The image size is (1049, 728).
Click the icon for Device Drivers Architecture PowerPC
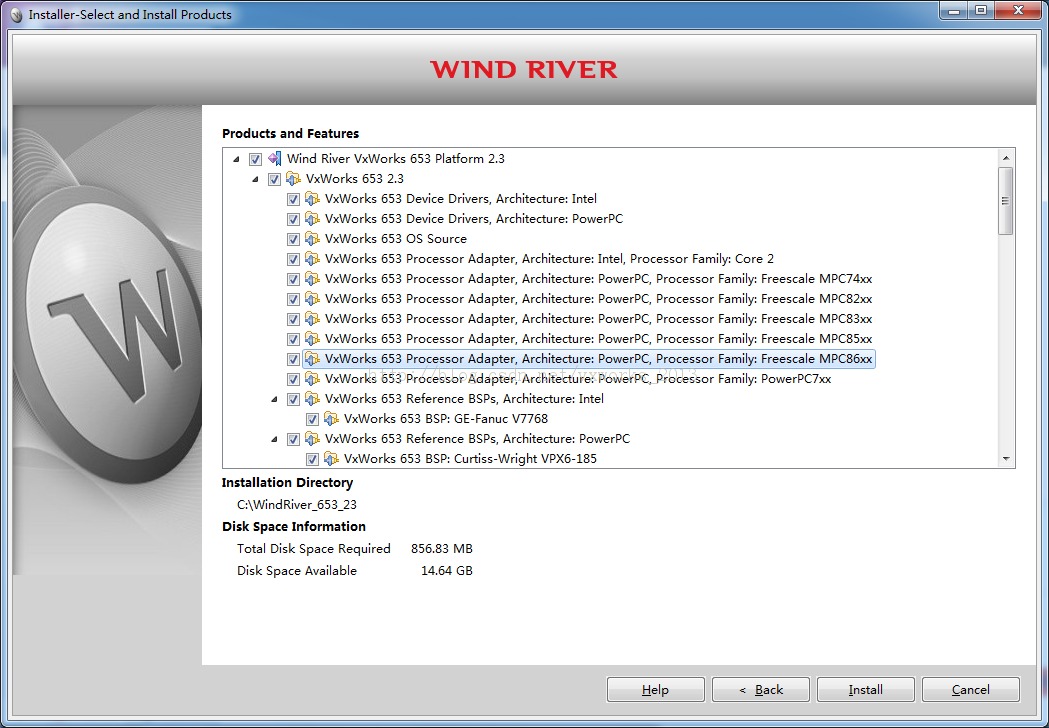[312, 219]
